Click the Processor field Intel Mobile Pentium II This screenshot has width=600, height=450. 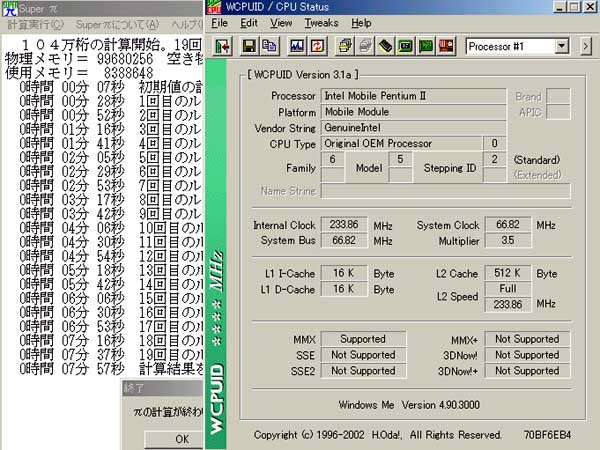click(x=414, y=96)
